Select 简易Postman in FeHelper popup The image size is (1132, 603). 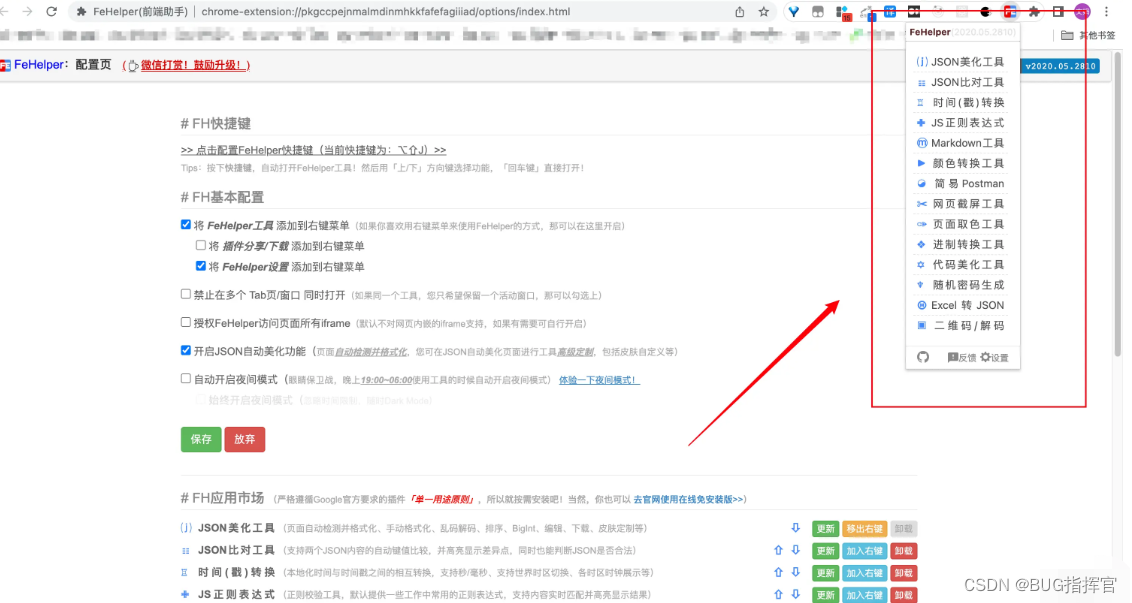pos(961,183)
